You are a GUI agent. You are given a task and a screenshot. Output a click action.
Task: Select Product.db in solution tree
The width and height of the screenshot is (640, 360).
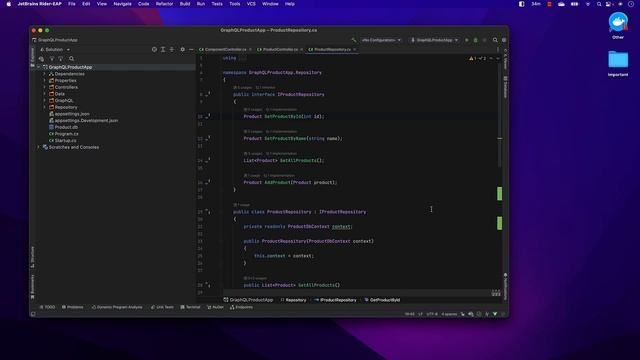[63, 127]
